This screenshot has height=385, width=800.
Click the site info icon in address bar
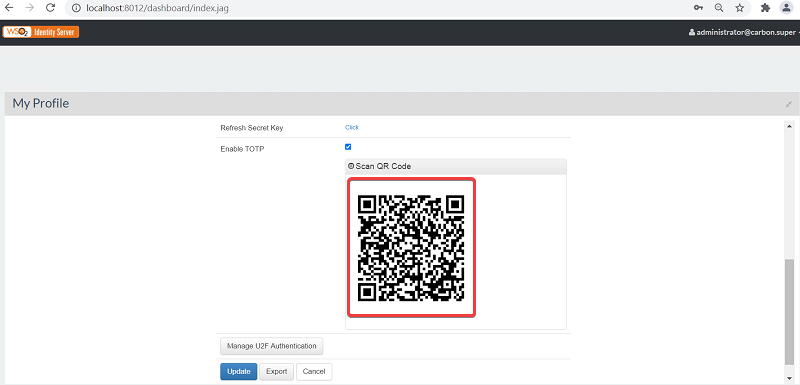(76, 9)
